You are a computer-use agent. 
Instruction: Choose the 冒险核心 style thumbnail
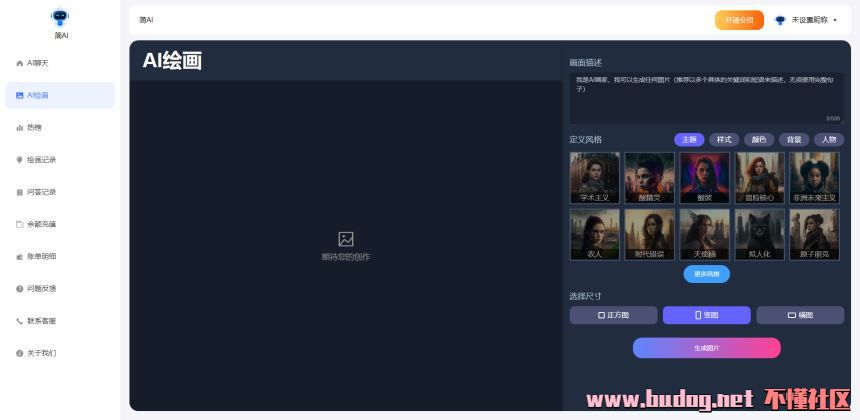pyautogui.click(x=760, y=178)
